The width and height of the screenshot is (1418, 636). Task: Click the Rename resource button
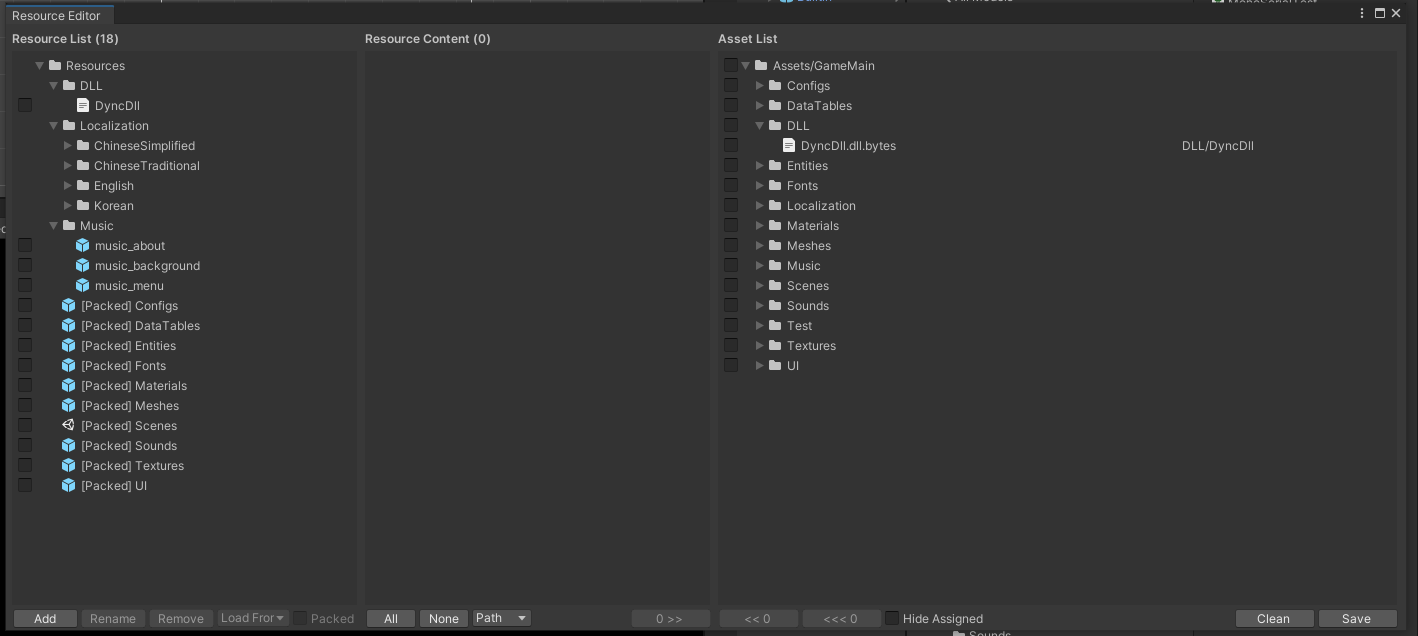tap(113, 618)
